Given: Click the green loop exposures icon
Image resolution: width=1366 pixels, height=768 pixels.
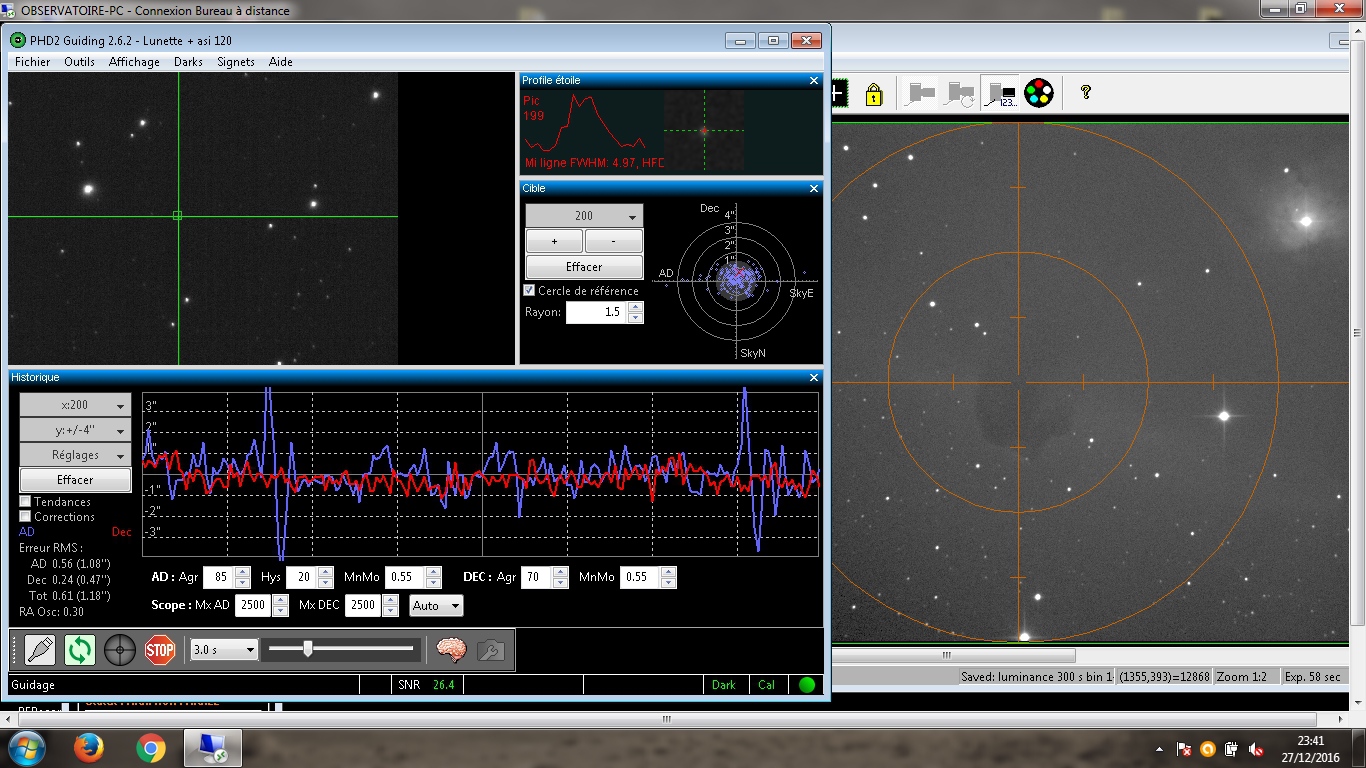Looking at the screenshot, I should point(80,650).
